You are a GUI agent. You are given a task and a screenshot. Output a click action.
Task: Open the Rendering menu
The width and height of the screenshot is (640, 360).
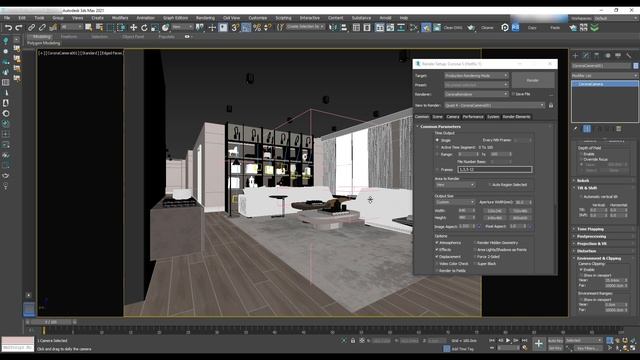pos(205,18)
